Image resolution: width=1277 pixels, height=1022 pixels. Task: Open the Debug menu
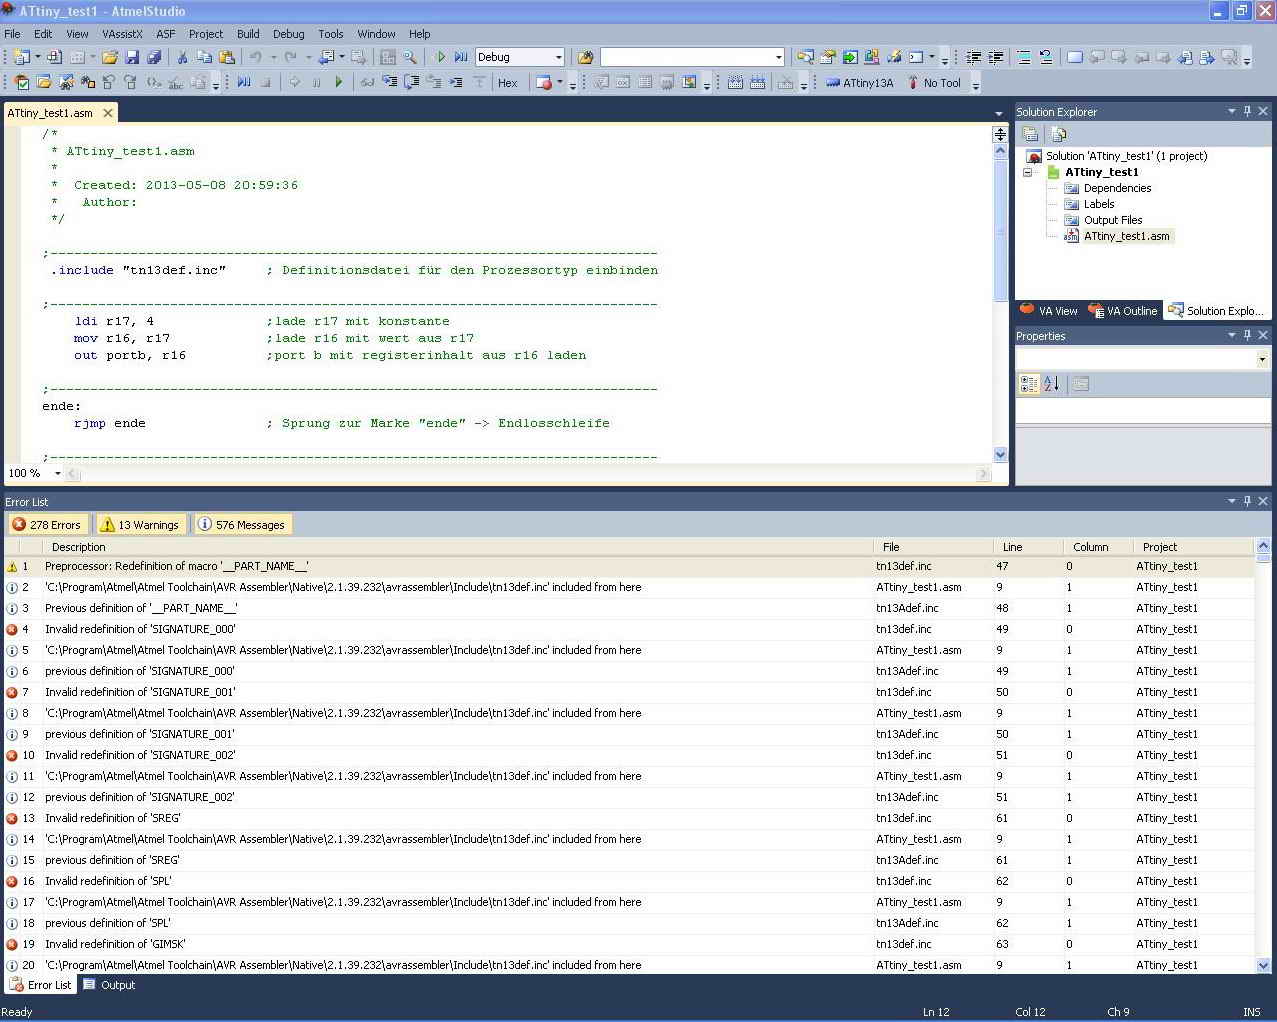point(288,34)
